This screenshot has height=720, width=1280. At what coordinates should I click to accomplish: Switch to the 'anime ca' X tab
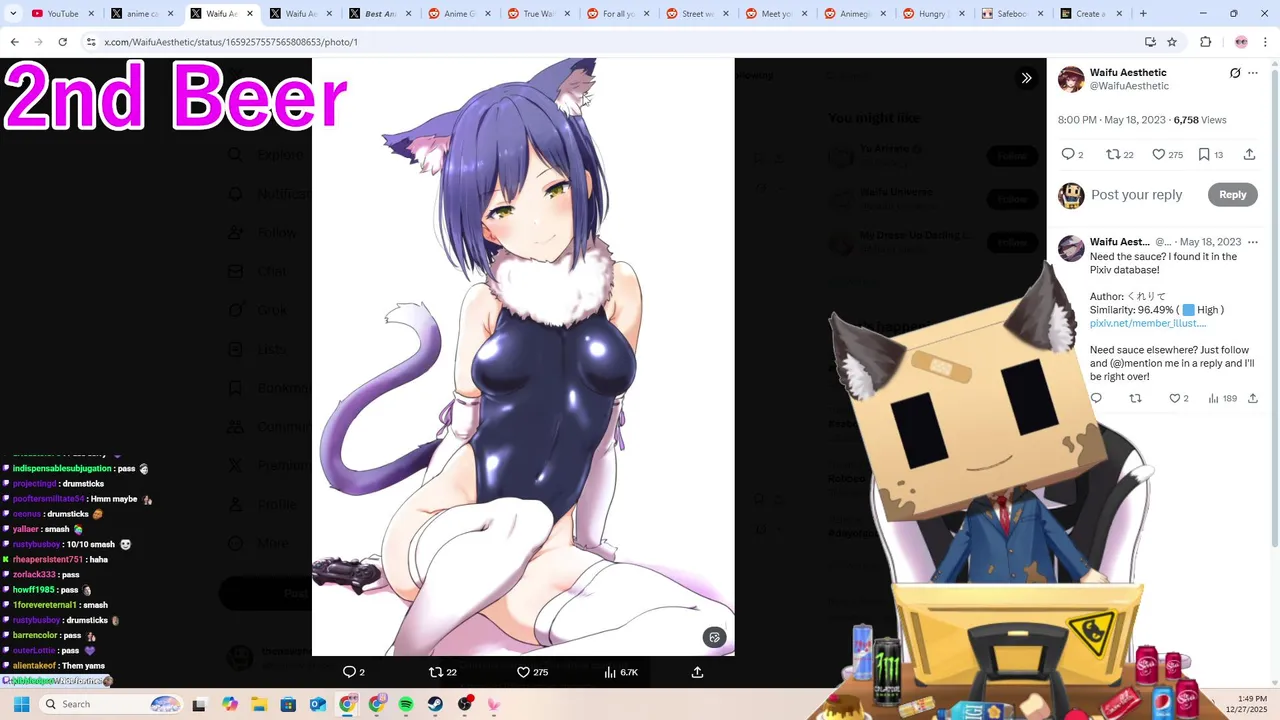coord(140,14)
